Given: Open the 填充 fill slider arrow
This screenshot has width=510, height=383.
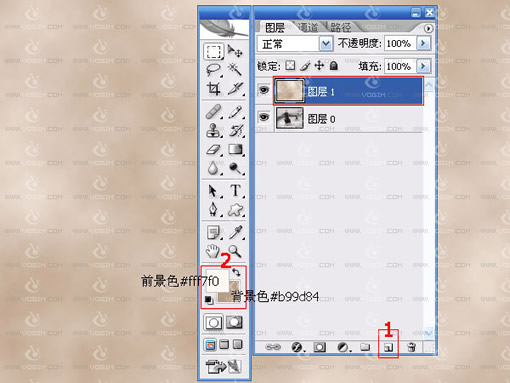Looking at the screenshot, I should click(423, 66).
